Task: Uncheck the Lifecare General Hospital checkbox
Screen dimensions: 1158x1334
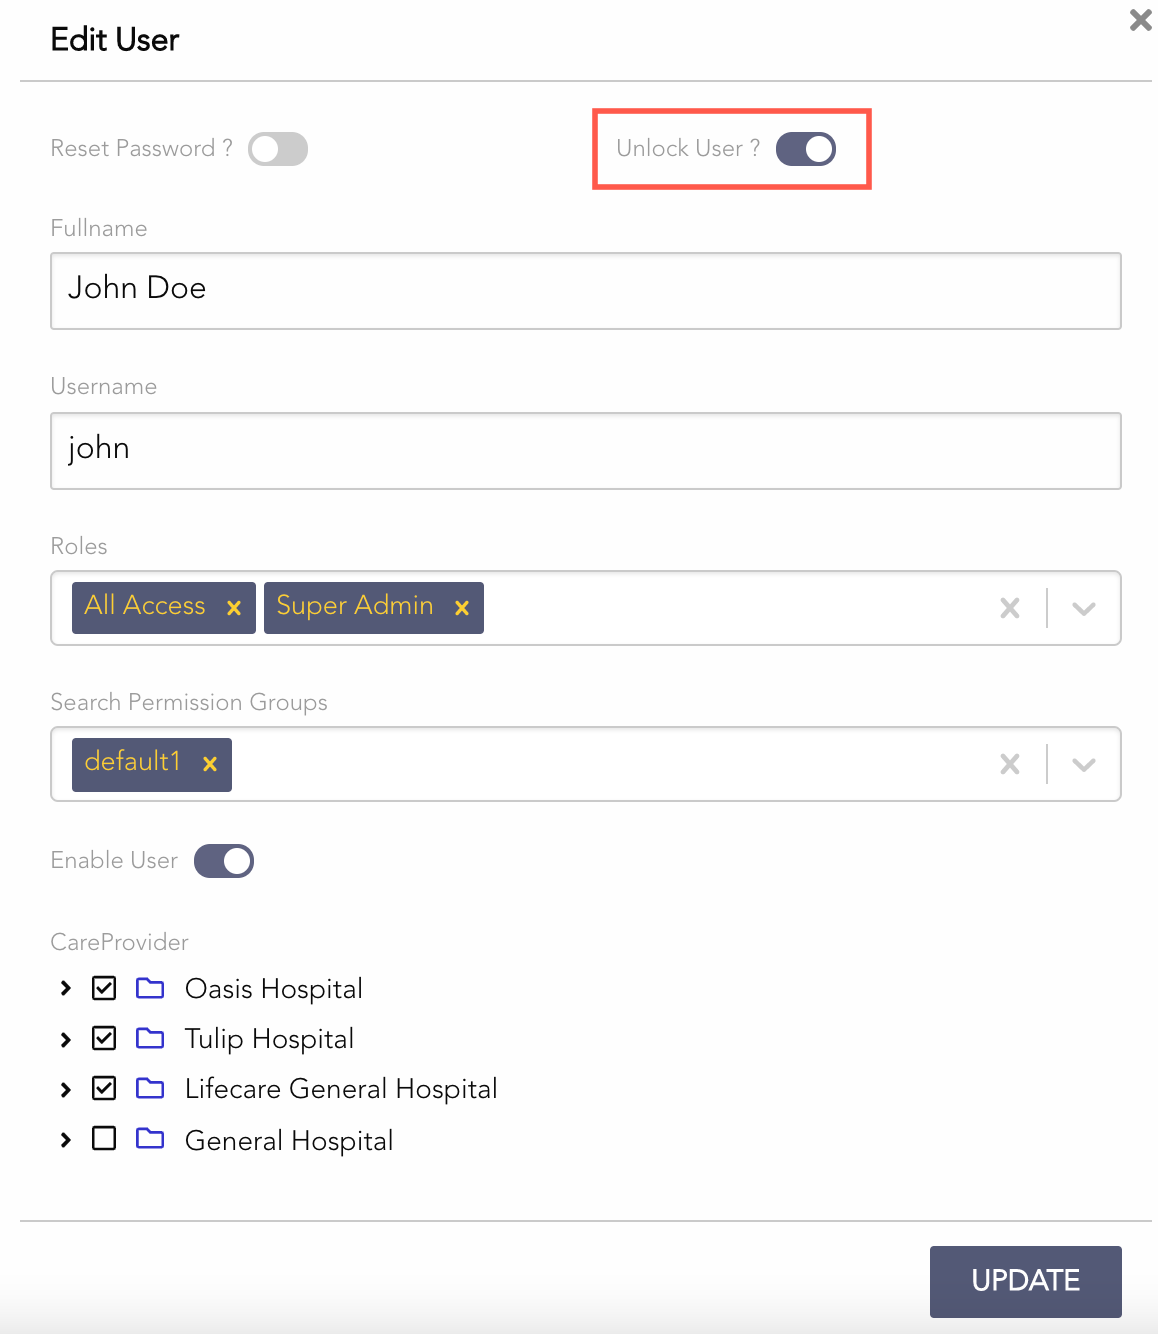Action: point(104,1088)
